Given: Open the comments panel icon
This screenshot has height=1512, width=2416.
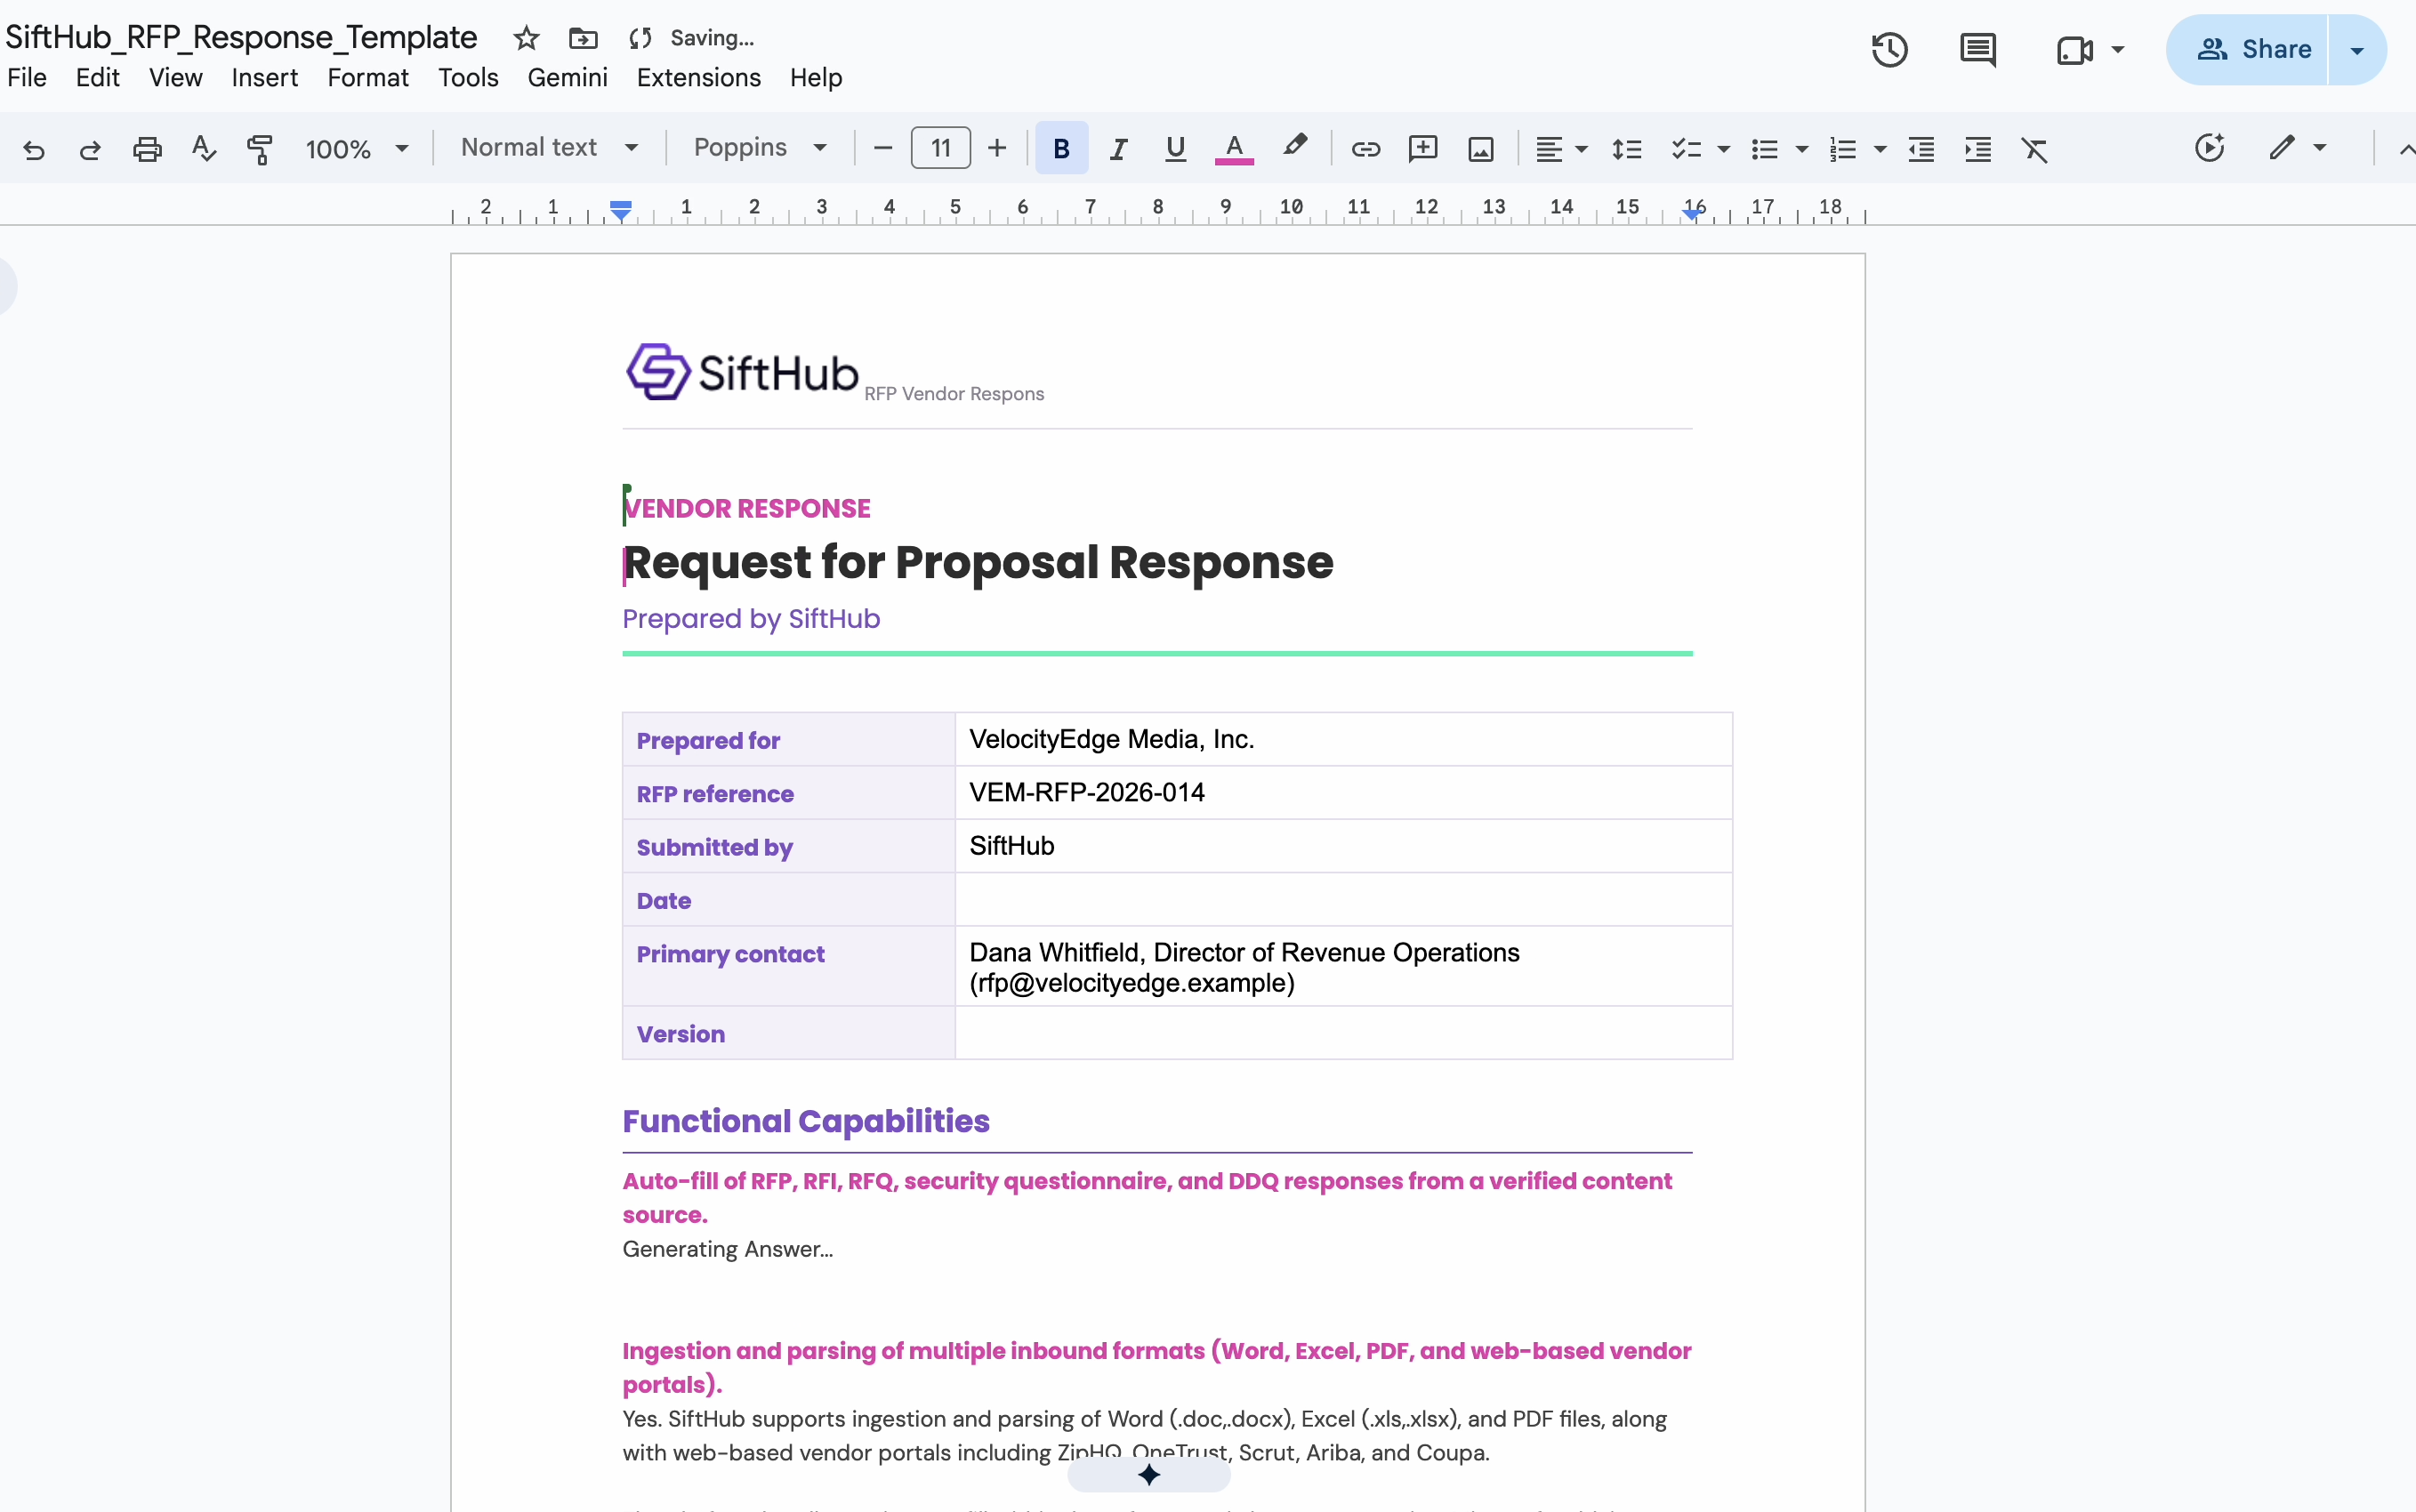Looking at the screenshot, I should point(1977,49).
